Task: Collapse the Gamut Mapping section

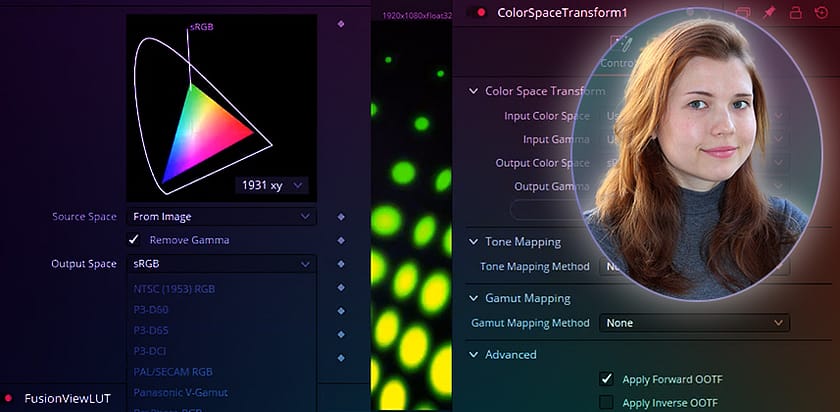Action: pos(473,298)
